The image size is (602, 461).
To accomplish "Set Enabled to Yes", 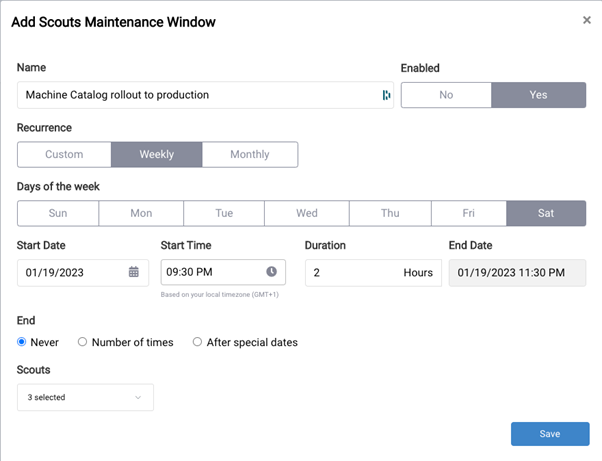I will click(x=538, y=95).
